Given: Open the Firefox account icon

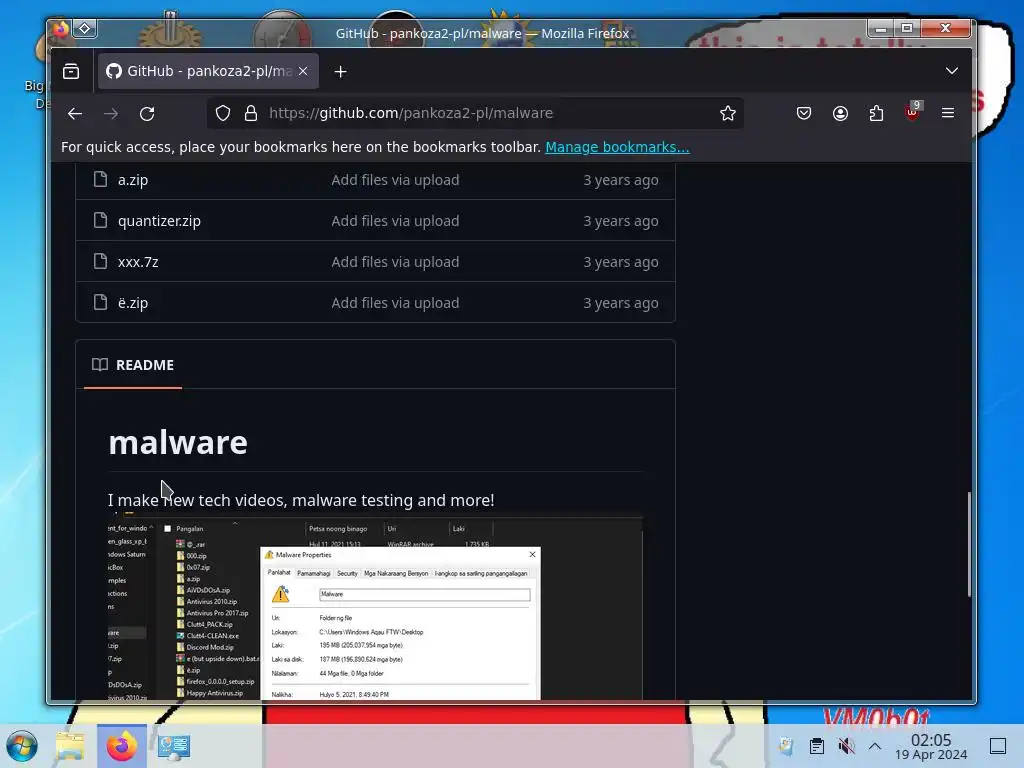Looking at the screenshot, I should pyautogui.click(x=840, y=113).
